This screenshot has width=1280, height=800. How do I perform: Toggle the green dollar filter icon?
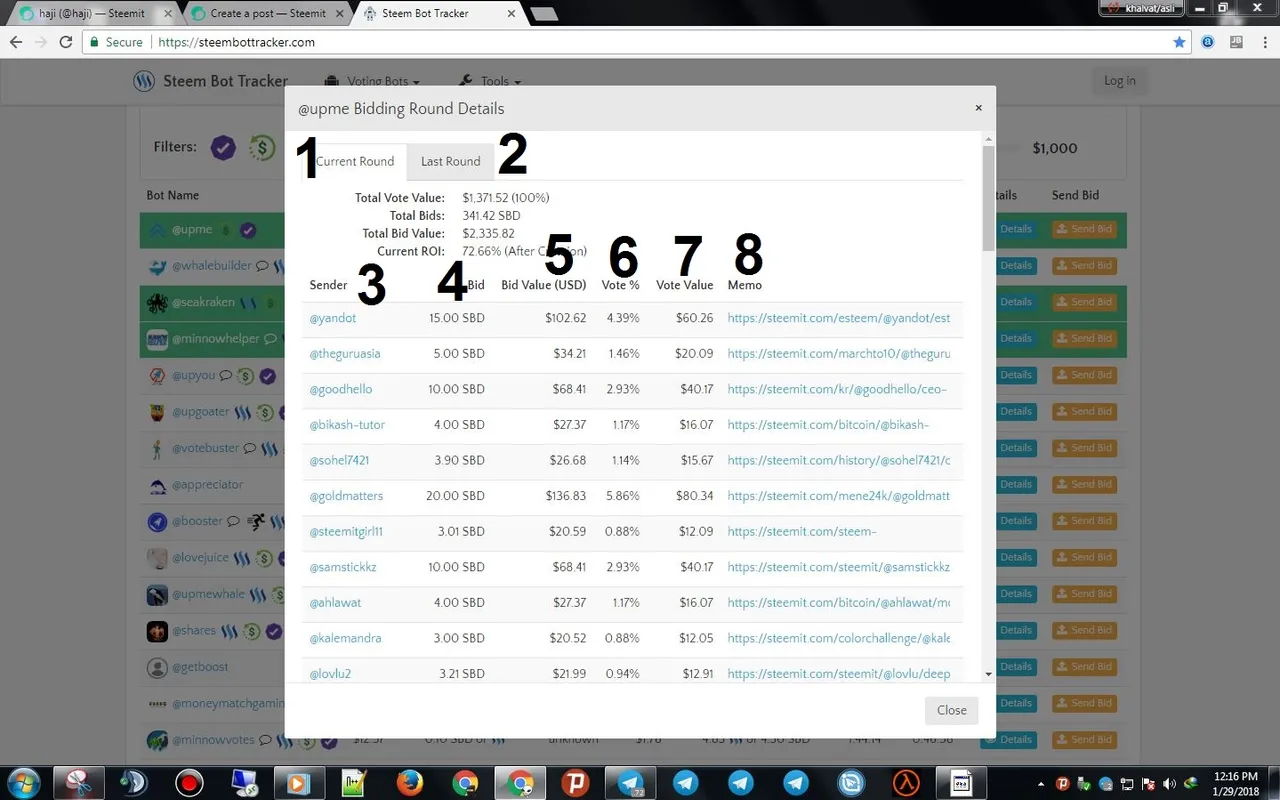click(262, 148)
